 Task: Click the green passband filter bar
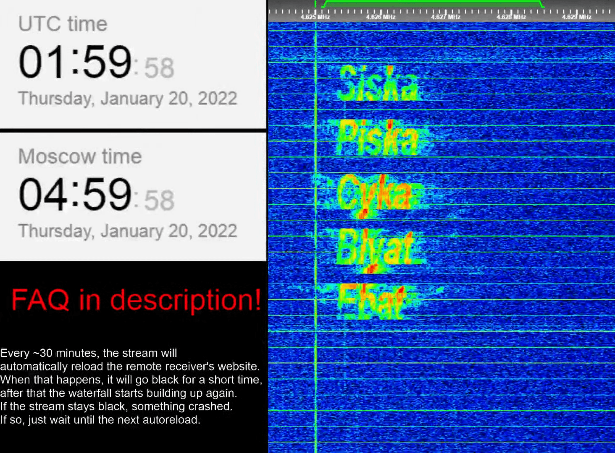coord(433,2)
